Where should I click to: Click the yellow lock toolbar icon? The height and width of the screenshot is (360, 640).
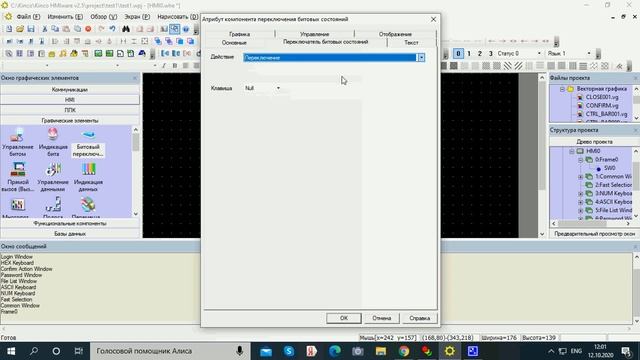point(52,53)
